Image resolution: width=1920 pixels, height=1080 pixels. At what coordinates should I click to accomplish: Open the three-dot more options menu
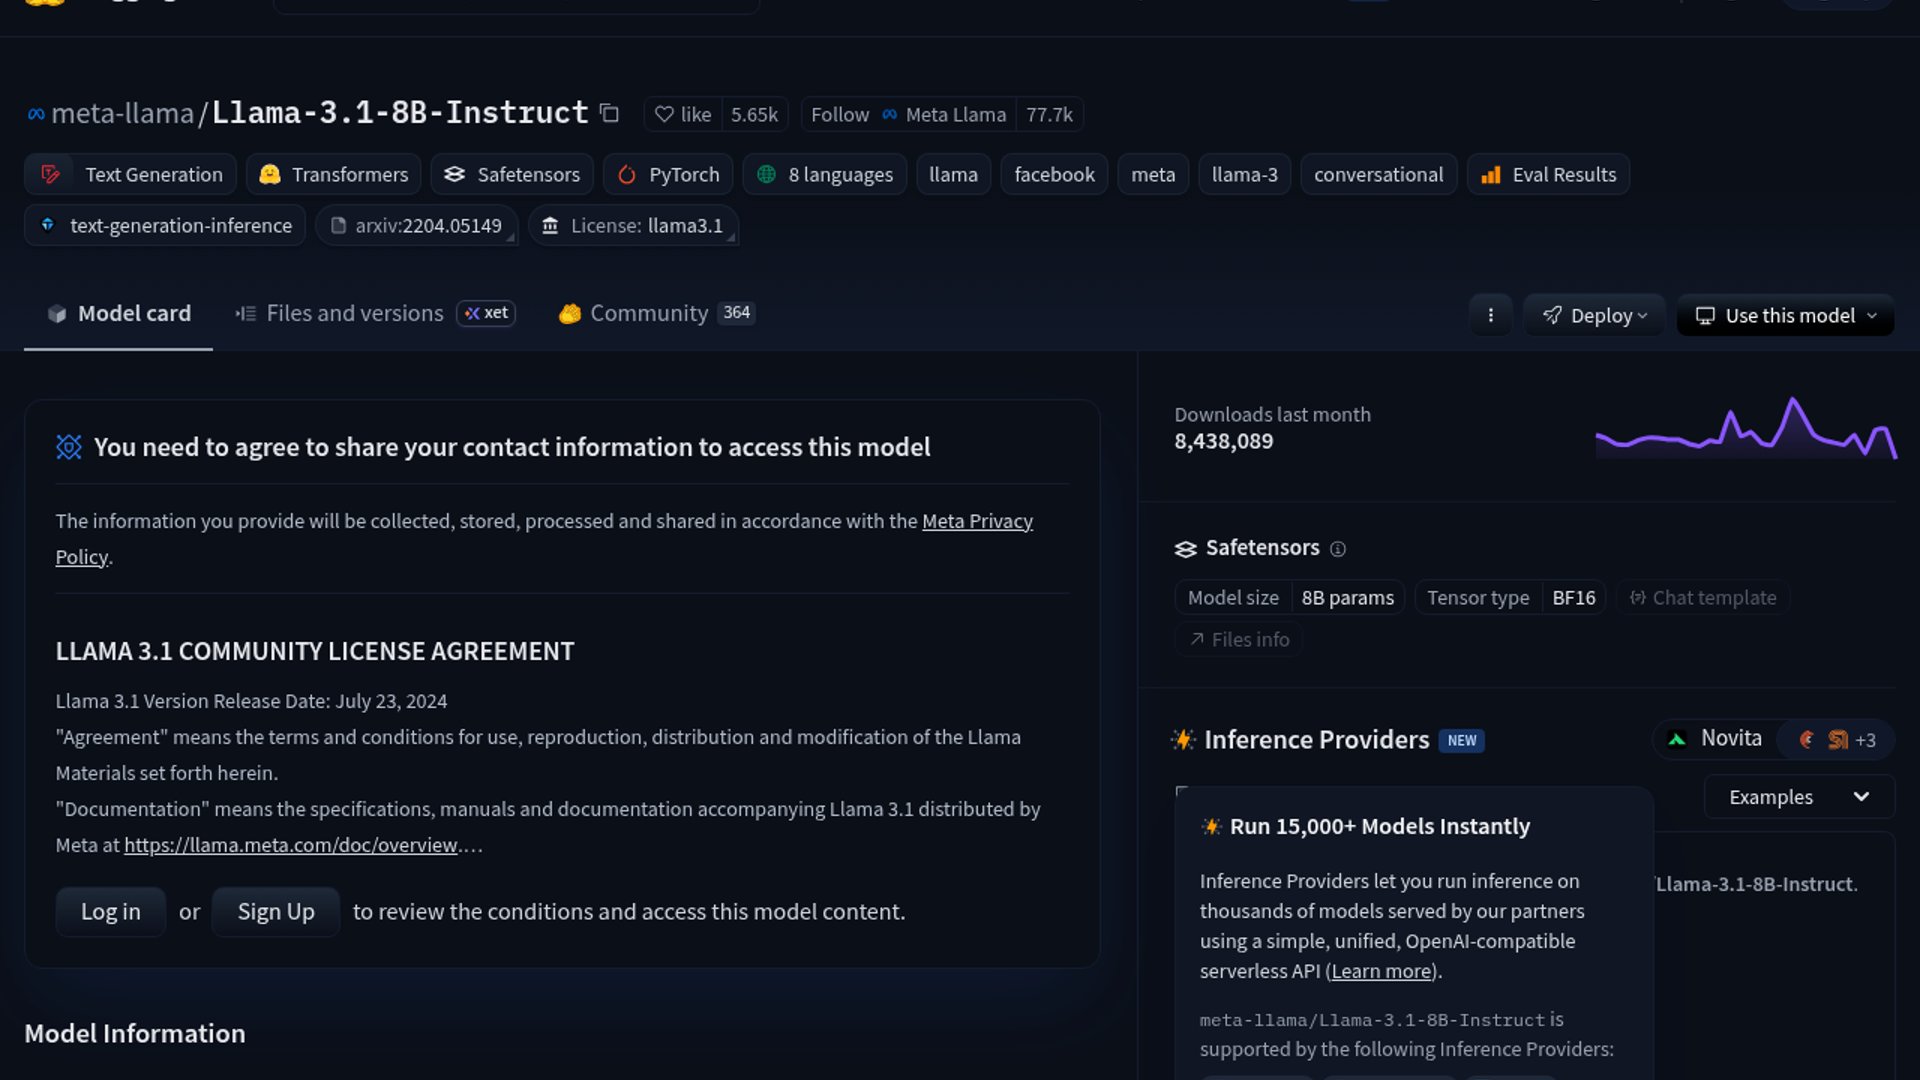(1490, 315)
